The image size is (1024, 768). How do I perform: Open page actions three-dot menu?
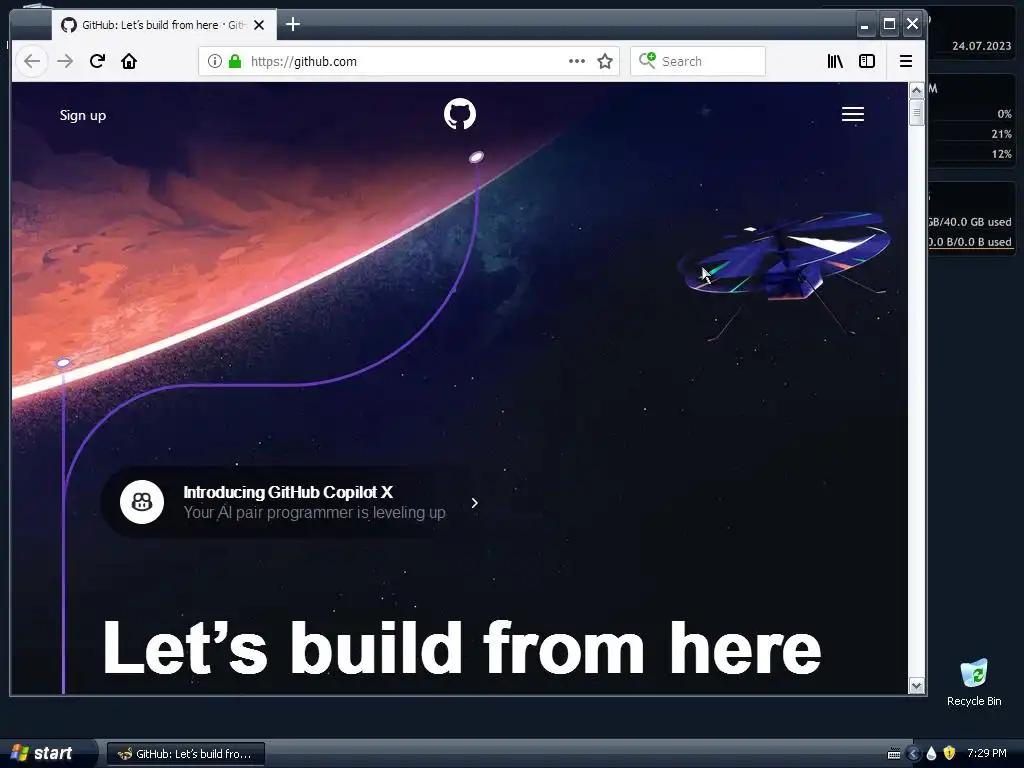[577, 61]
